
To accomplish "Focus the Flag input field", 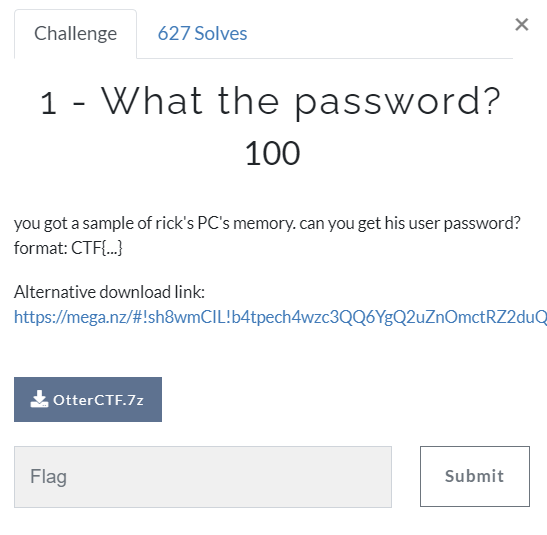I will (x=203, y=477).
